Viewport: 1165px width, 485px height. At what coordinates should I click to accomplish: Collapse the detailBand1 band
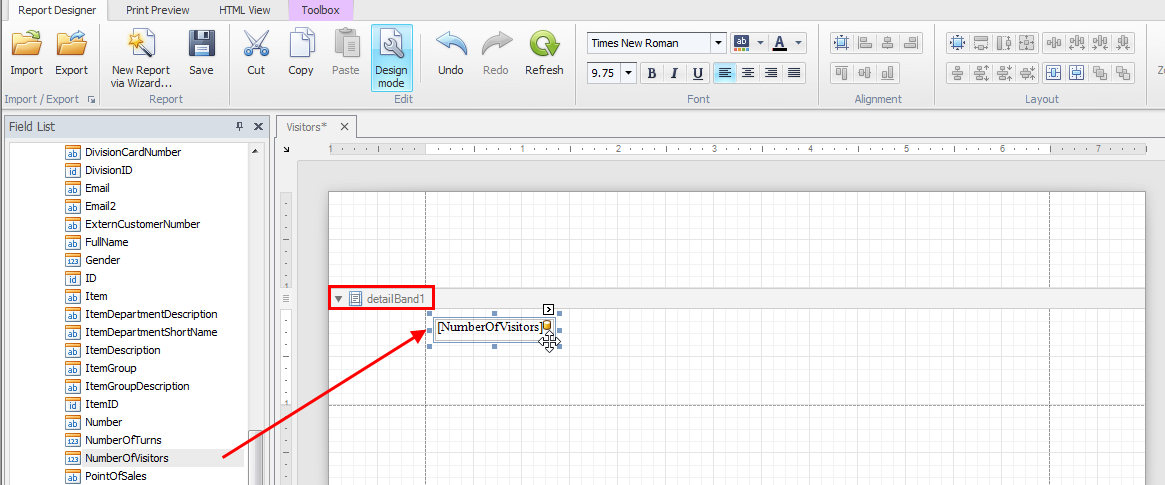pyautogui.click(x=338, y=299)
